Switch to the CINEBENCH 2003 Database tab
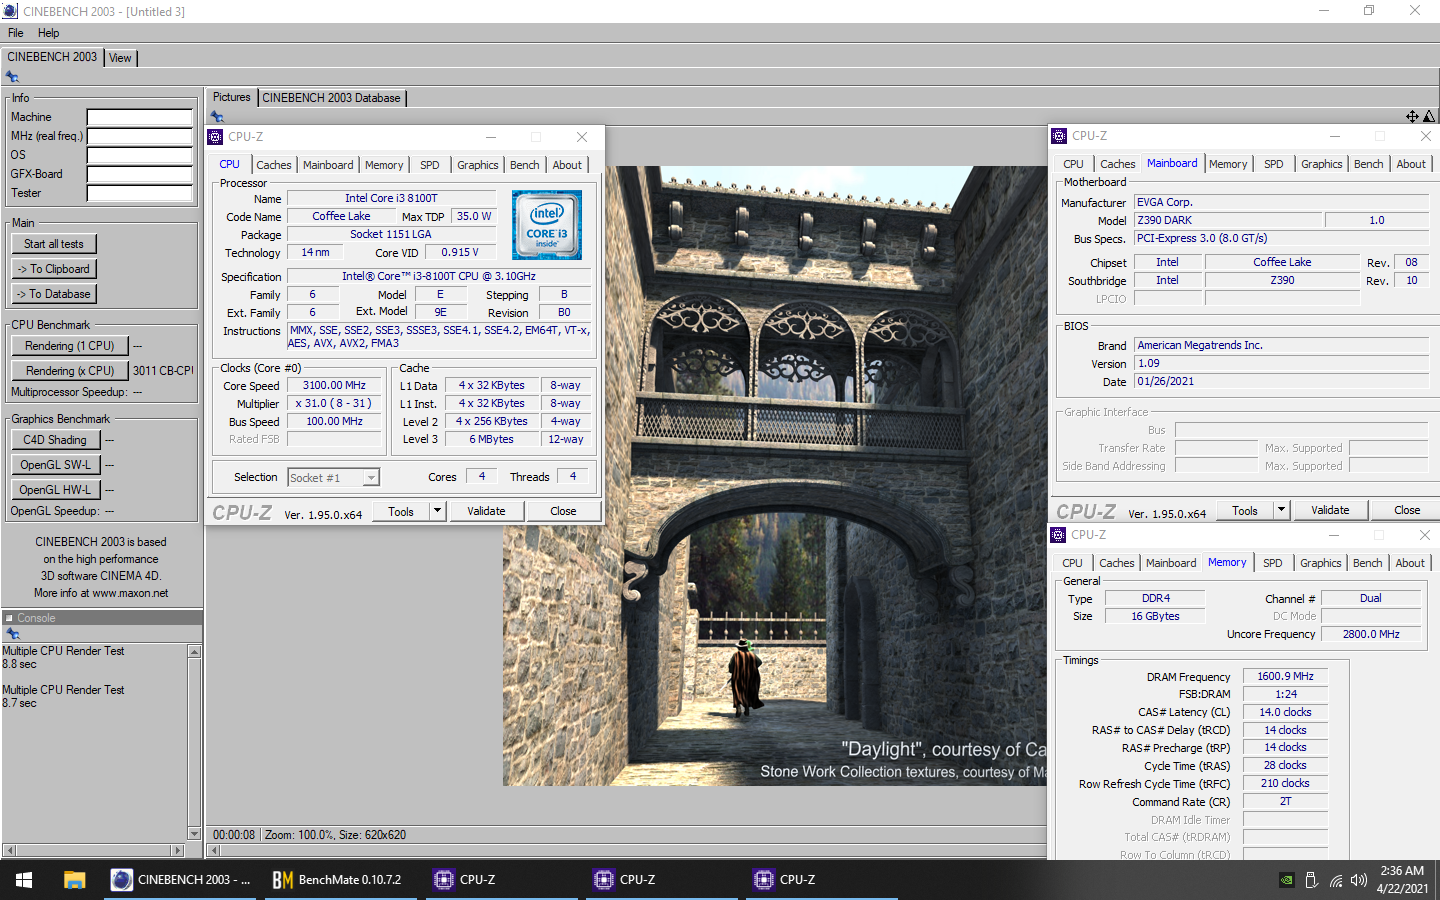 (332, 98)
